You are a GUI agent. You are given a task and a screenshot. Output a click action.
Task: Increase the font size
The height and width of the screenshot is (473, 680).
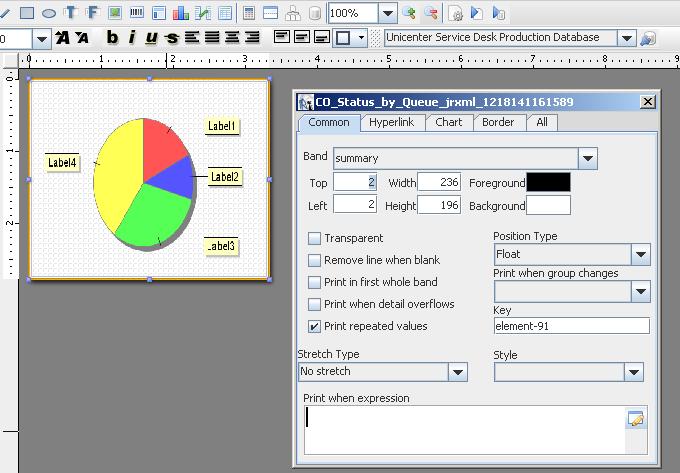pos(62,38)
